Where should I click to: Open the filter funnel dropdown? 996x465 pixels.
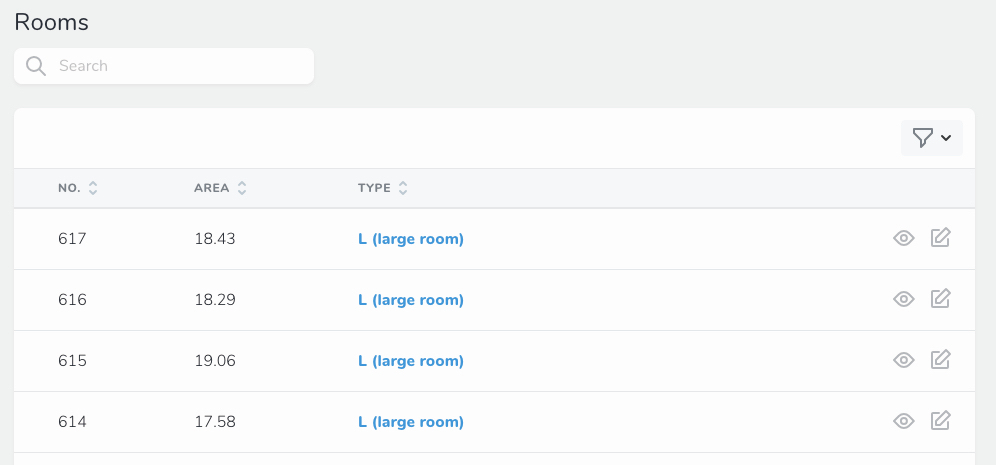coord(931,138)
